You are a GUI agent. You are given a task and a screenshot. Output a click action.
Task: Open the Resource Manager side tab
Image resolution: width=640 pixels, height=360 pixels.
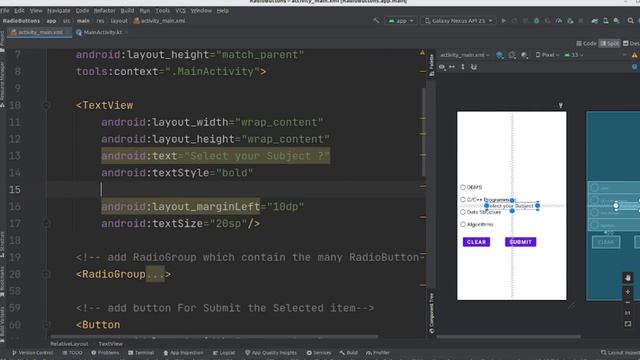coord(2,84)
